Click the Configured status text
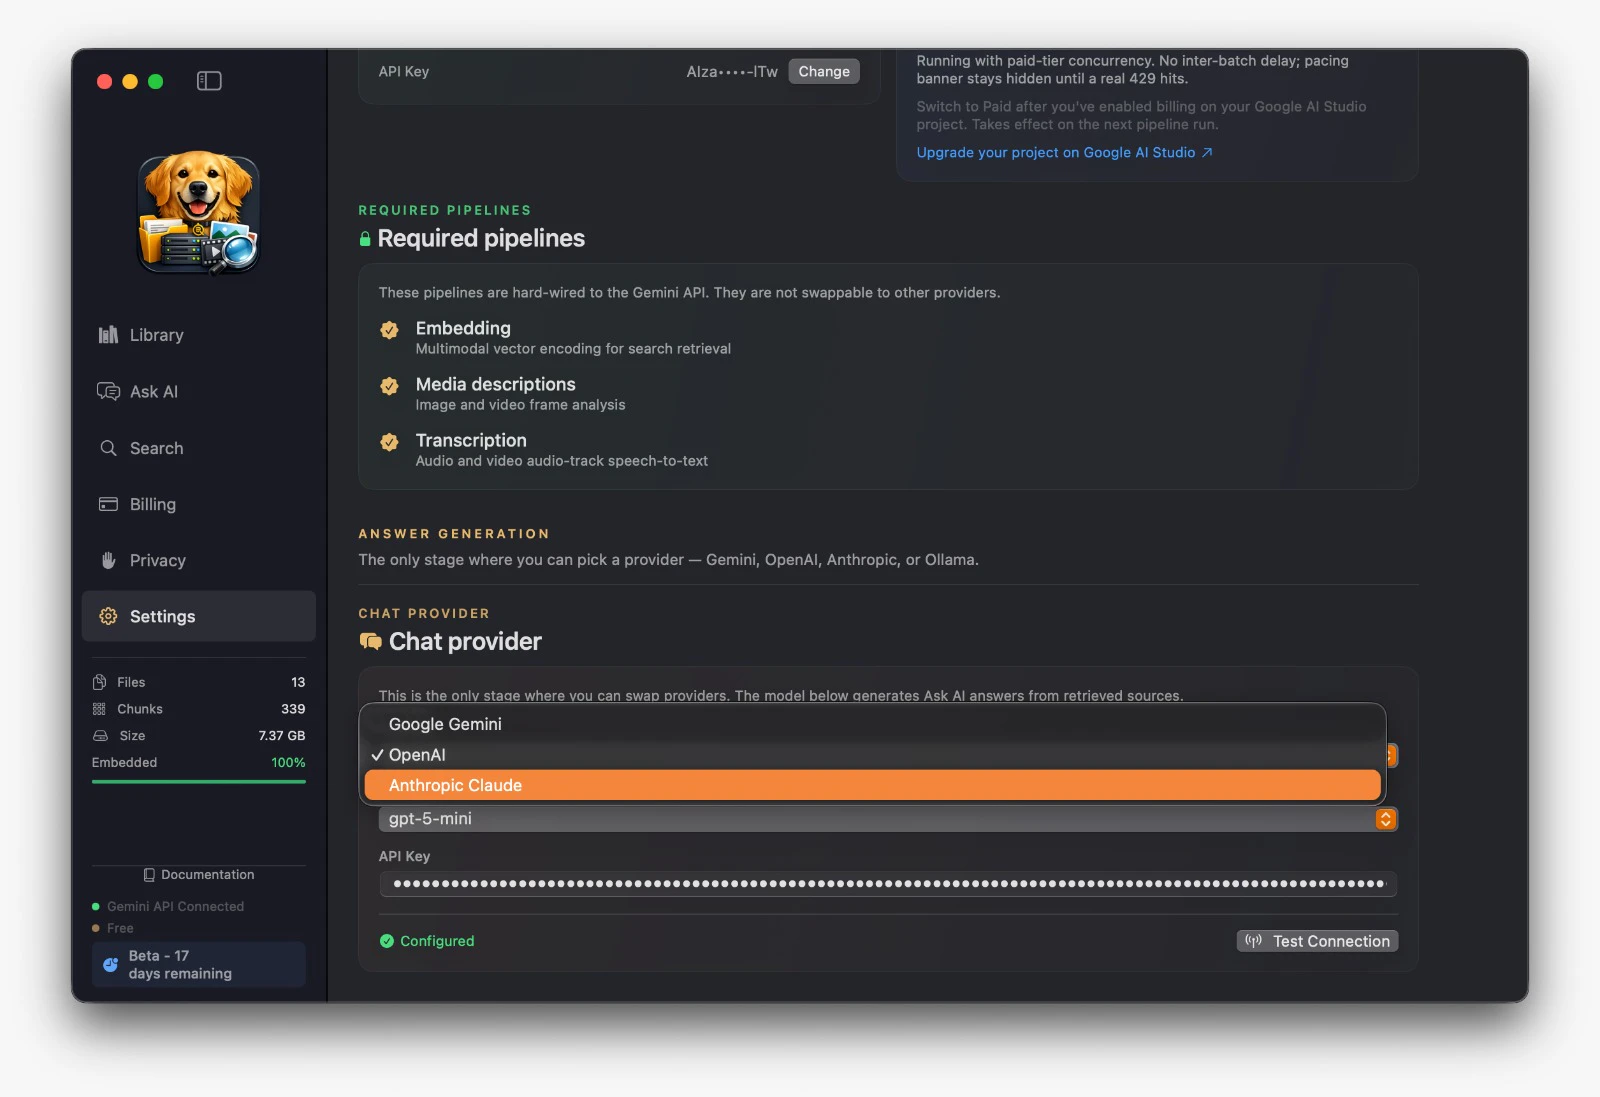This screenshot has height=1097, width=1600. [437, 941]
